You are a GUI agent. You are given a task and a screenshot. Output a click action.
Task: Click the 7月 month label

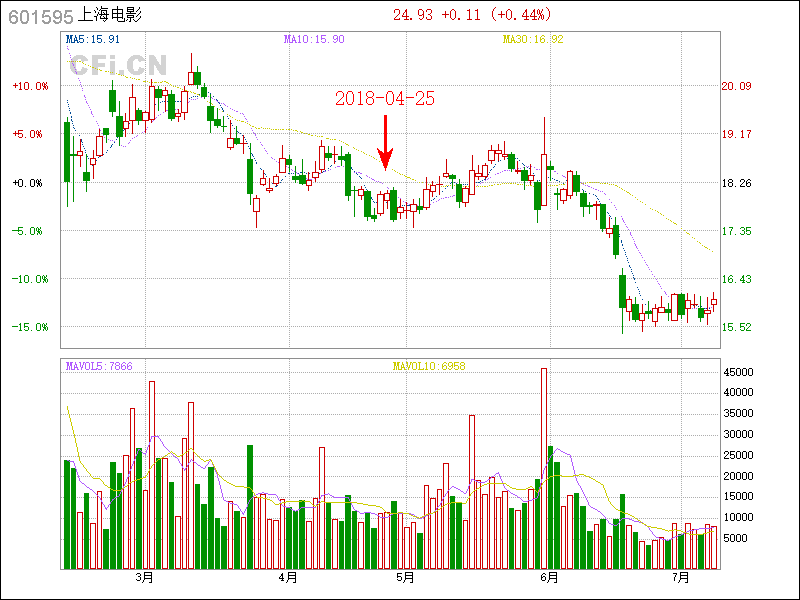681,578
